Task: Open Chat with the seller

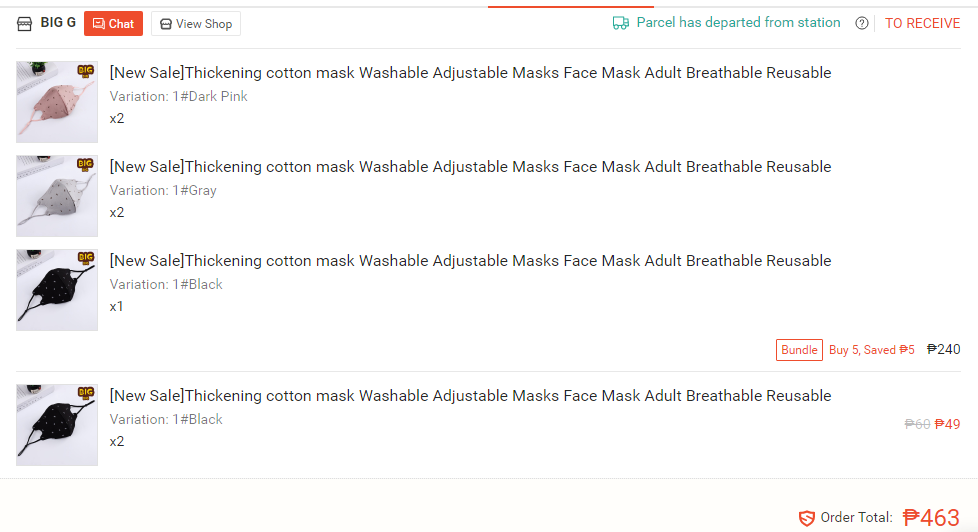Action: [x=114, y=24]
